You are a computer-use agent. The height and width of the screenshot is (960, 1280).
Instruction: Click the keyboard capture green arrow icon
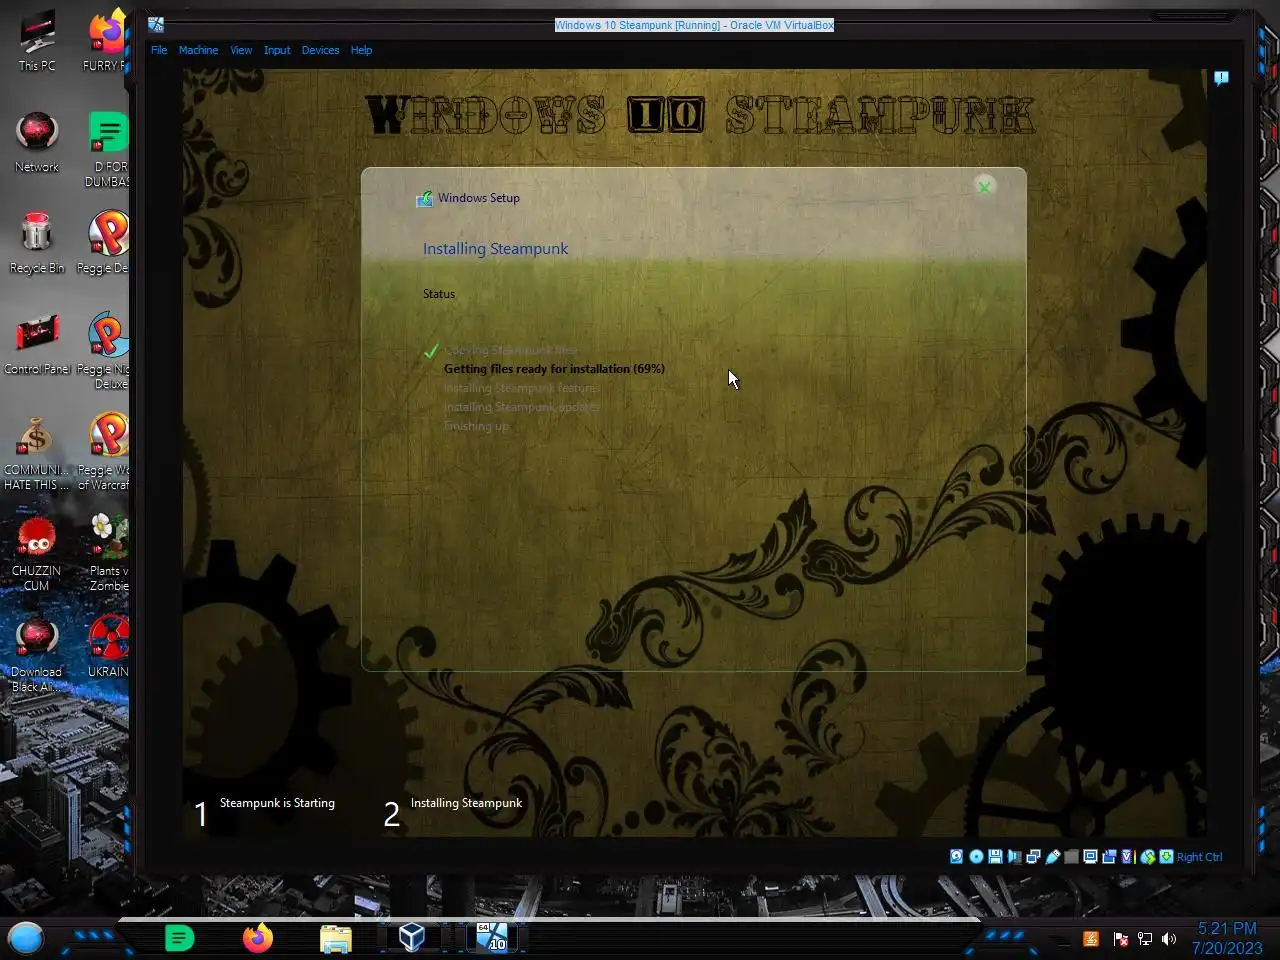click(1166, 857)
